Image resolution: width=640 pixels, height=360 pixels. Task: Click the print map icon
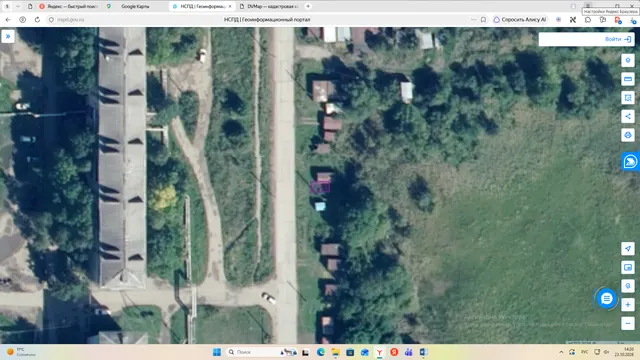(x=628, y=135)
